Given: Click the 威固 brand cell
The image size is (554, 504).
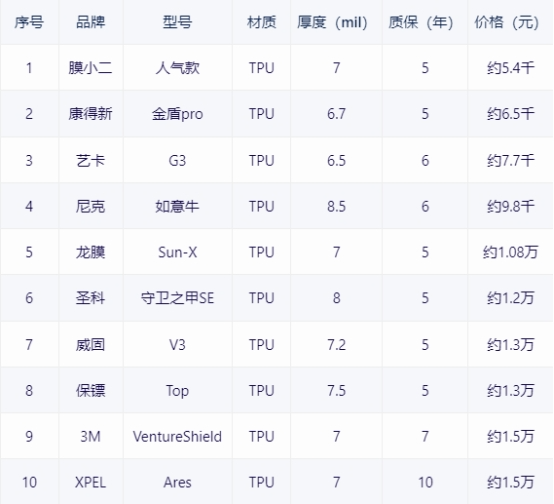Looking at the screenshot, I should pyautogui.click(x=91, y=344).
